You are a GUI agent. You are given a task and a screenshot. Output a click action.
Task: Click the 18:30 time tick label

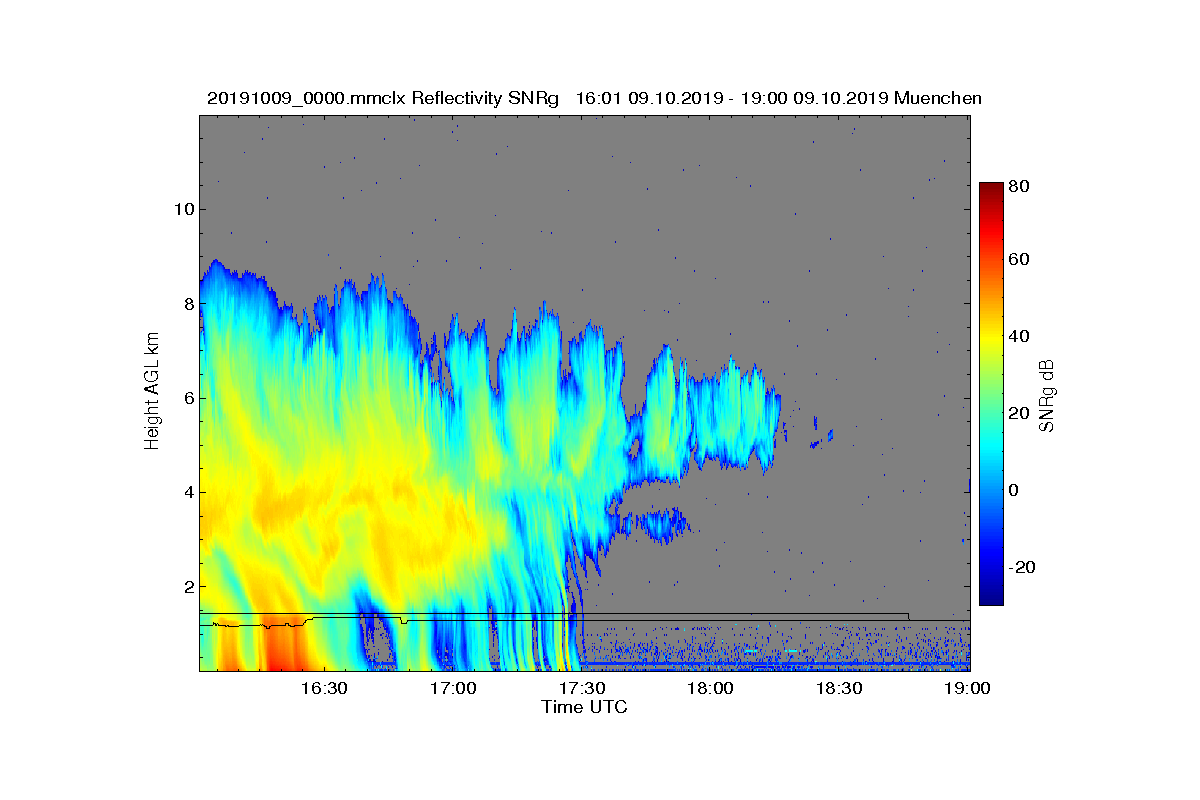(839, 689)
